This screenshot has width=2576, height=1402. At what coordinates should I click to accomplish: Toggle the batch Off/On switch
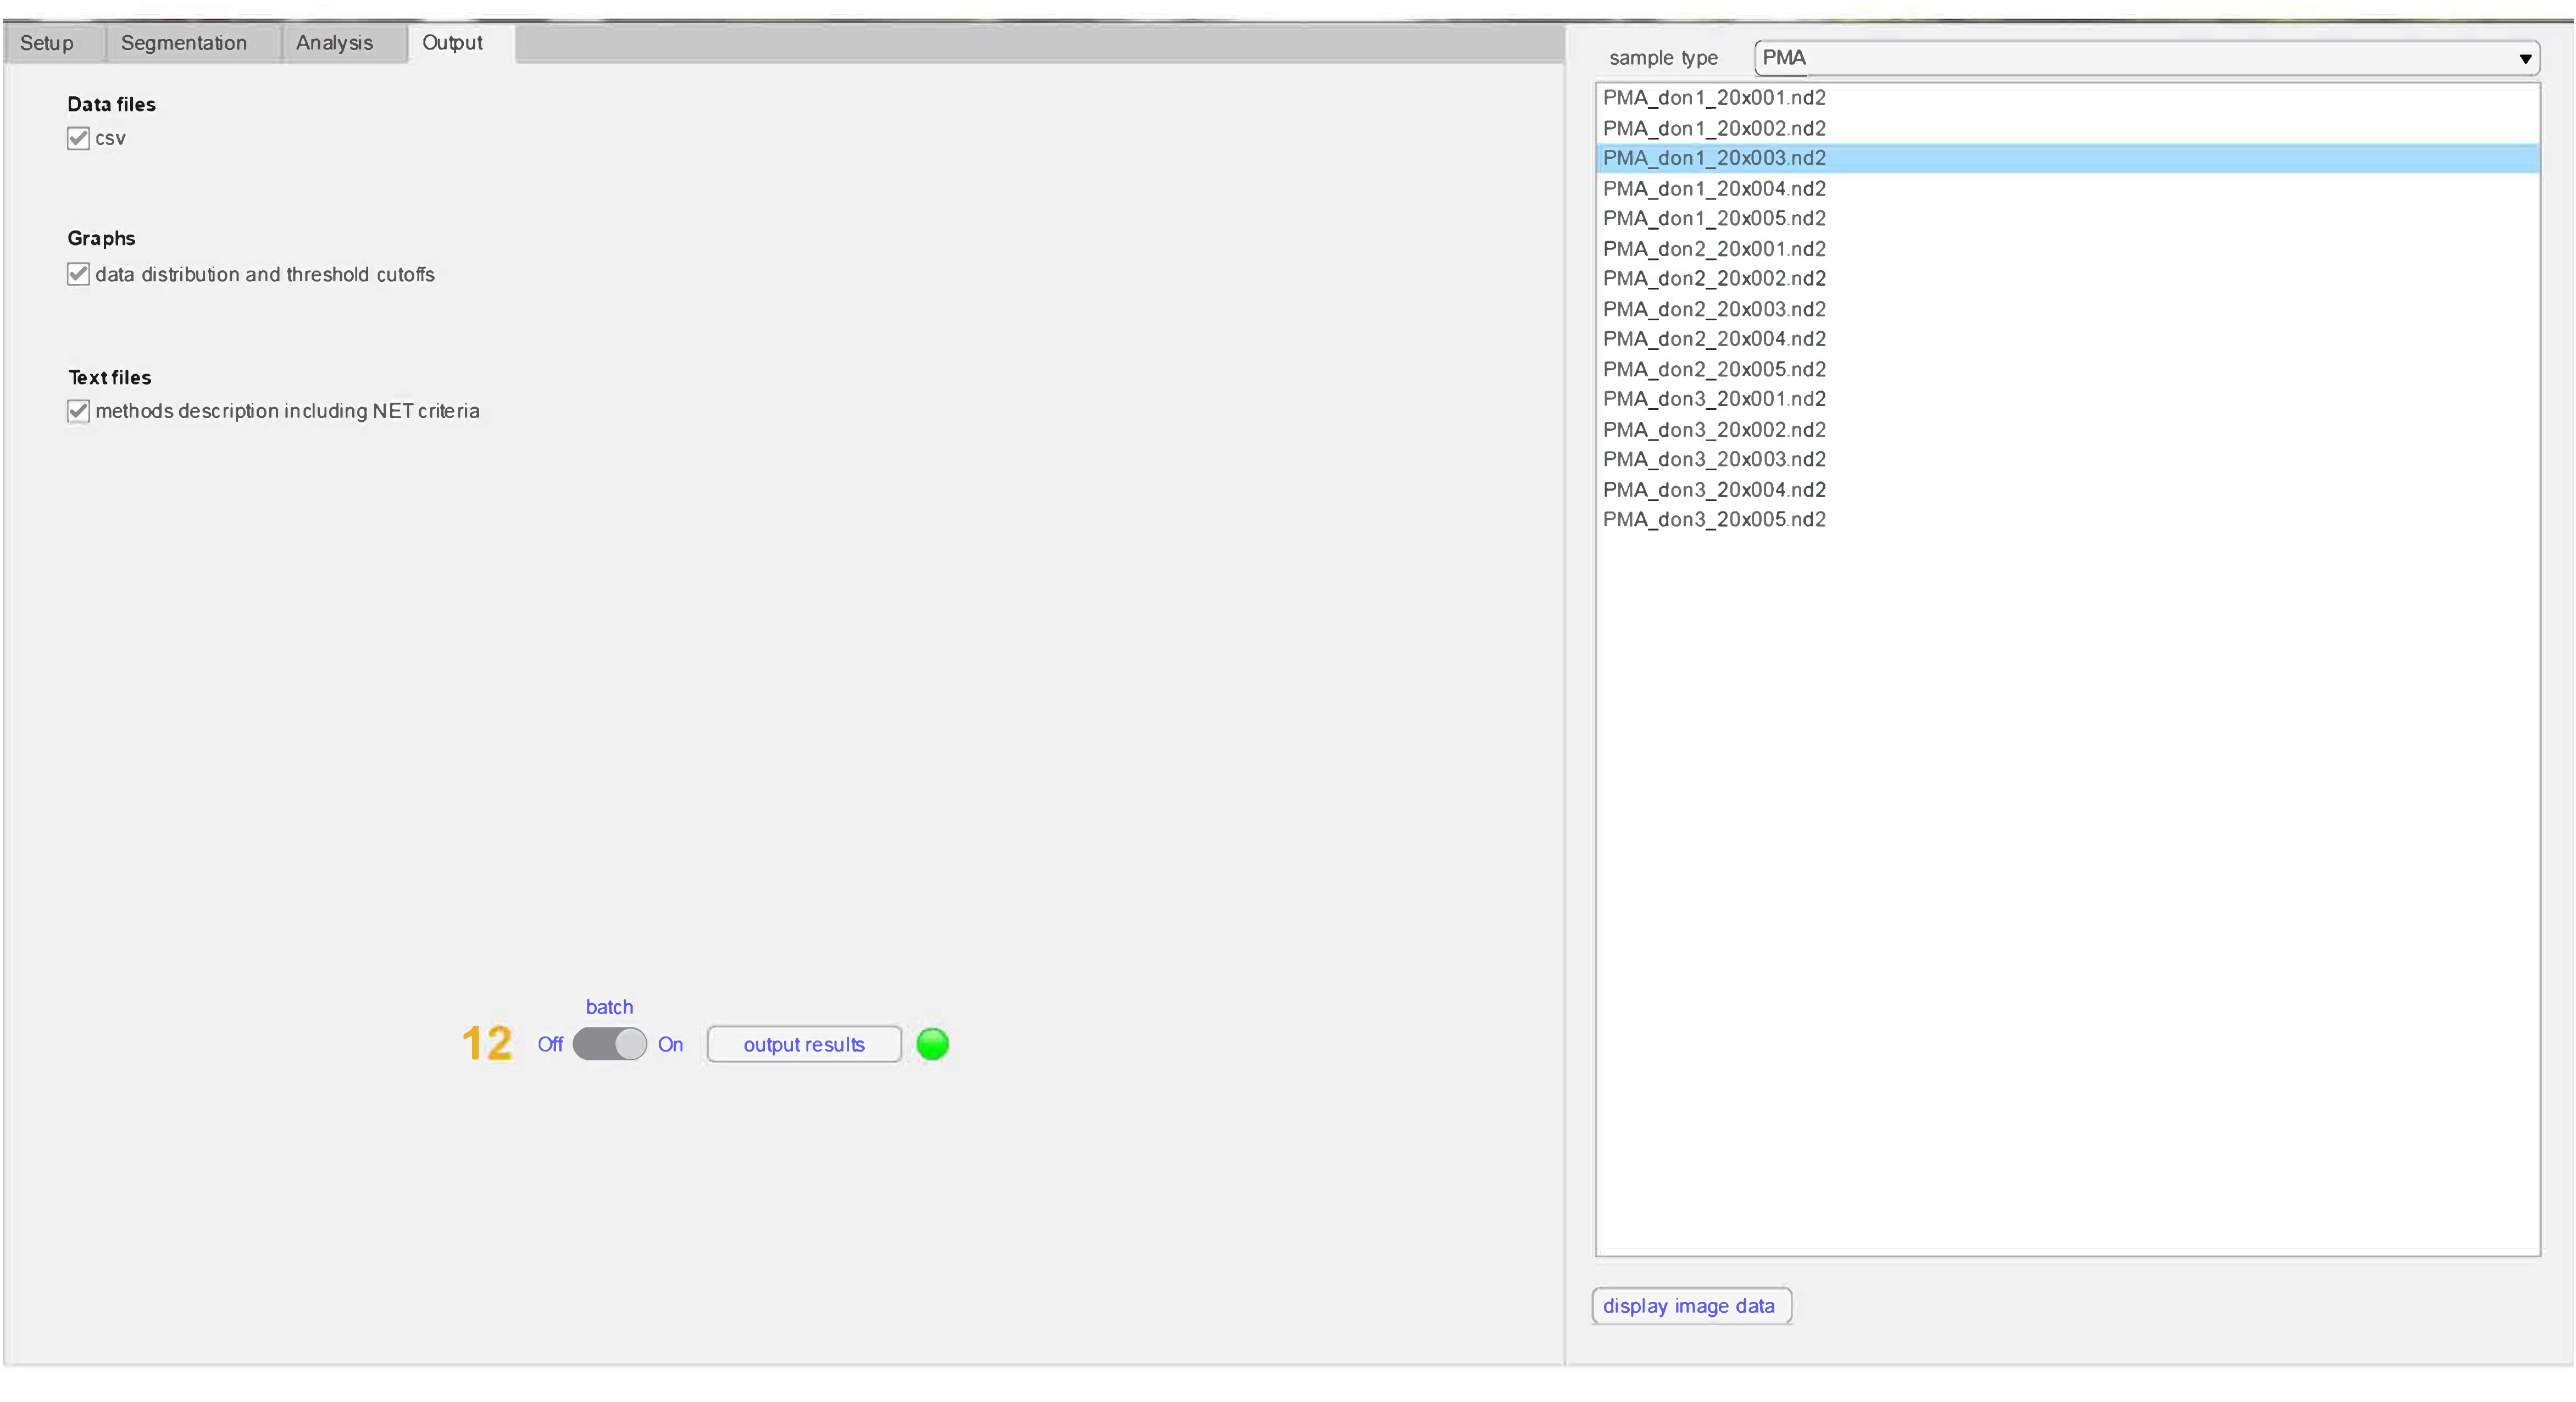click(609, 1044)
